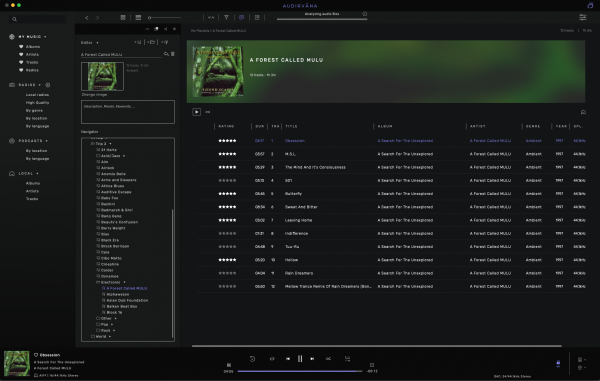Switch to list view

(x=138, y=18)
